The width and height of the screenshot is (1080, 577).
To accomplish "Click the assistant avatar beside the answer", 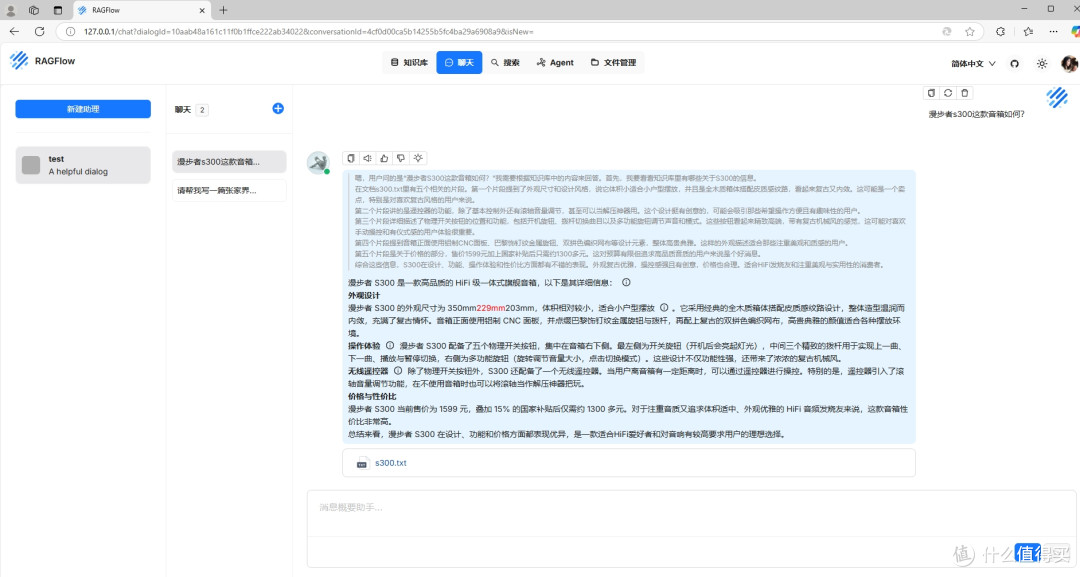I will 318,163.
